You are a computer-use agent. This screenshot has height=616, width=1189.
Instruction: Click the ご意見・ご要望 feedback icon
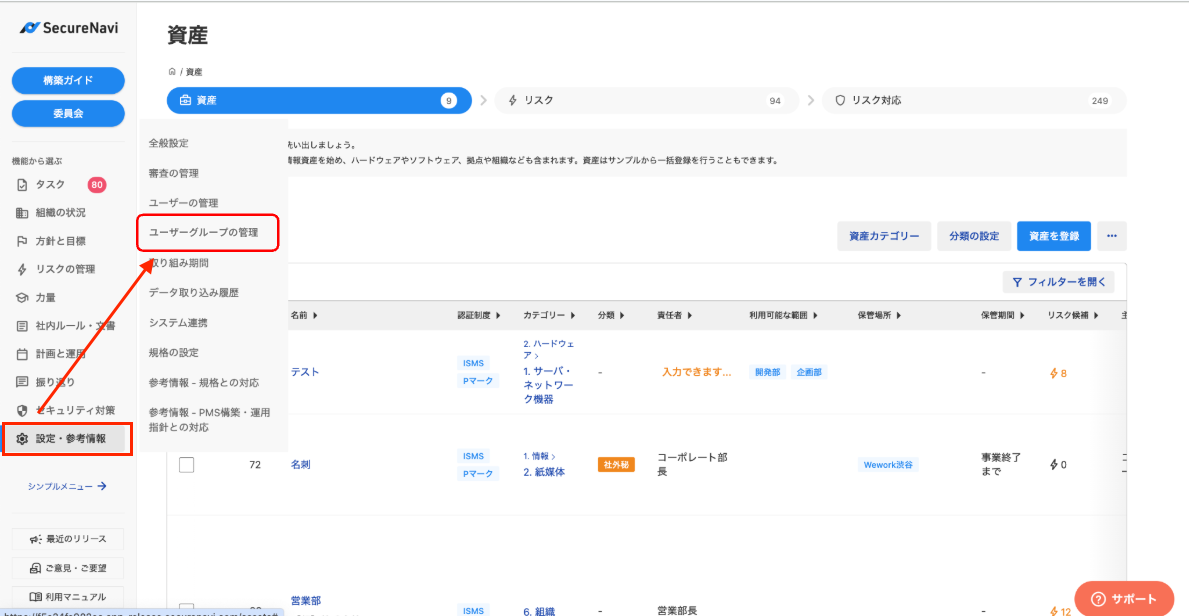pyautogui.click(x=35, y=567)
